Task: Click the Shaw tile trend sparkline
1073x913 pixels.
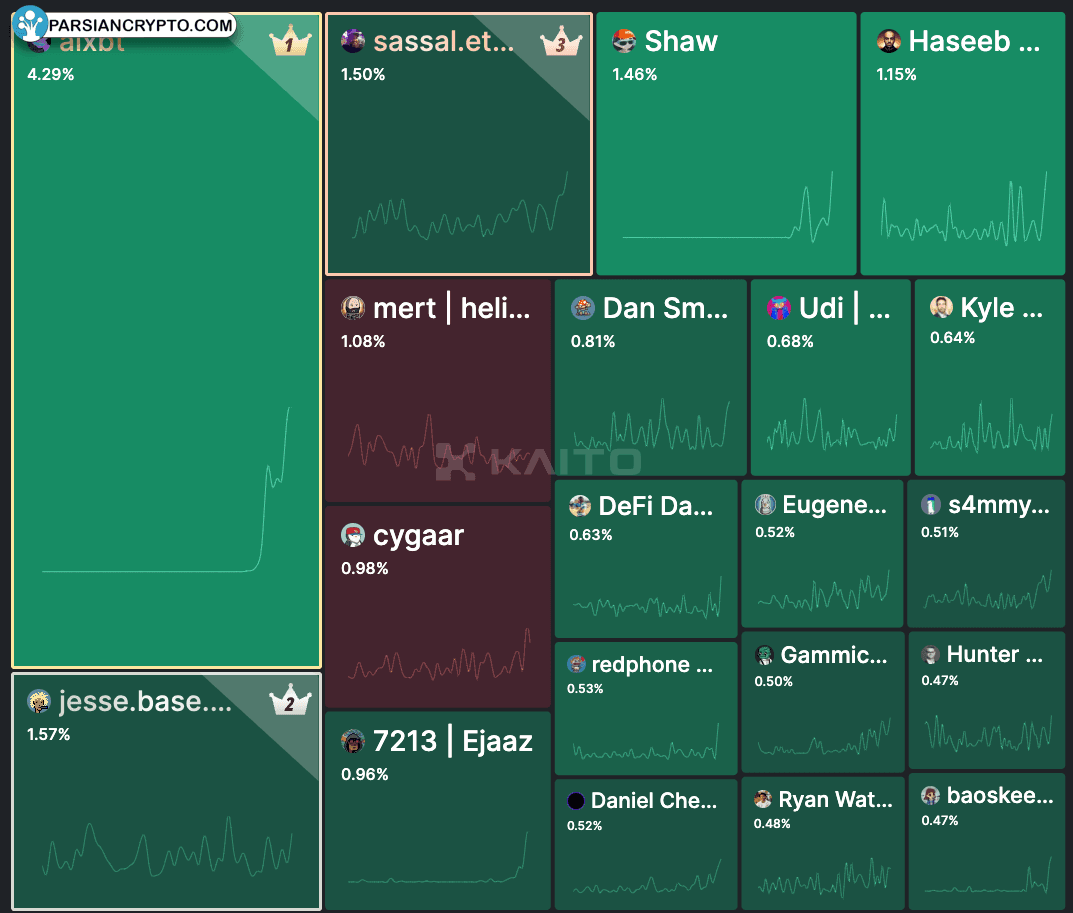Action: coord(727,207)
